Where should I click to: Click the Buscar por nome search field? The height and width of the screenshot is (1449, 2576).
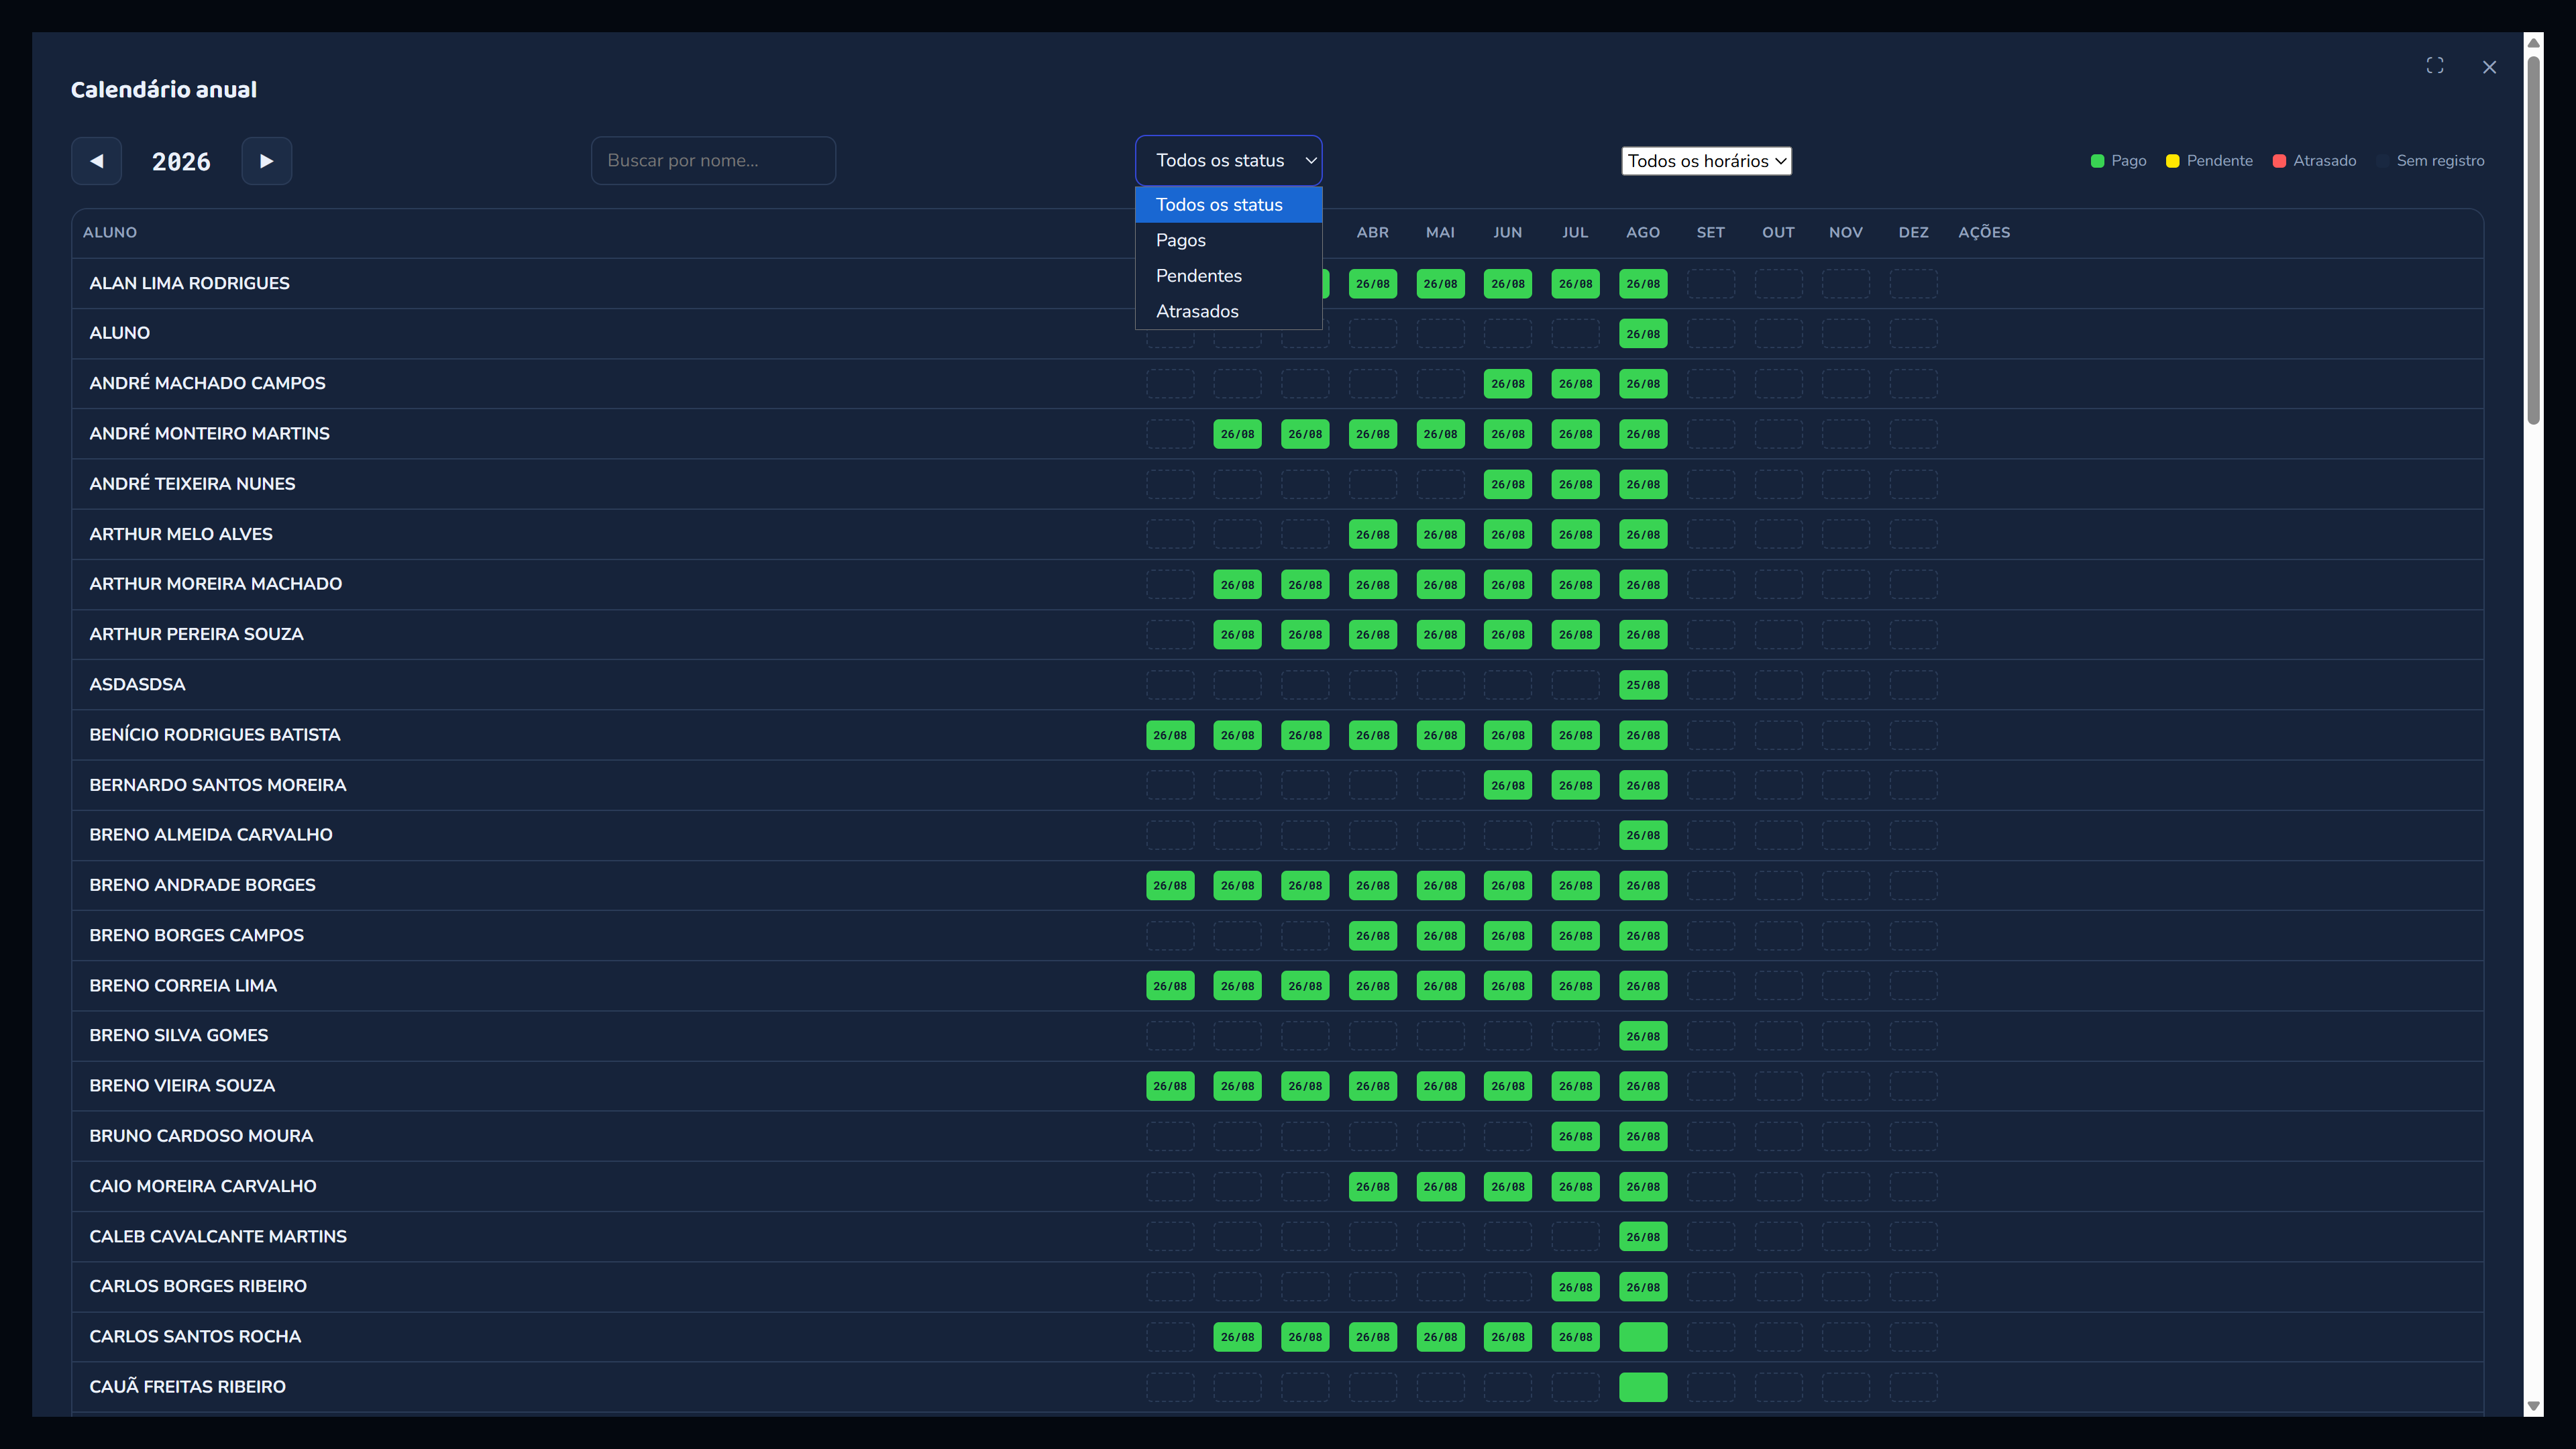(x=713, y=161)
